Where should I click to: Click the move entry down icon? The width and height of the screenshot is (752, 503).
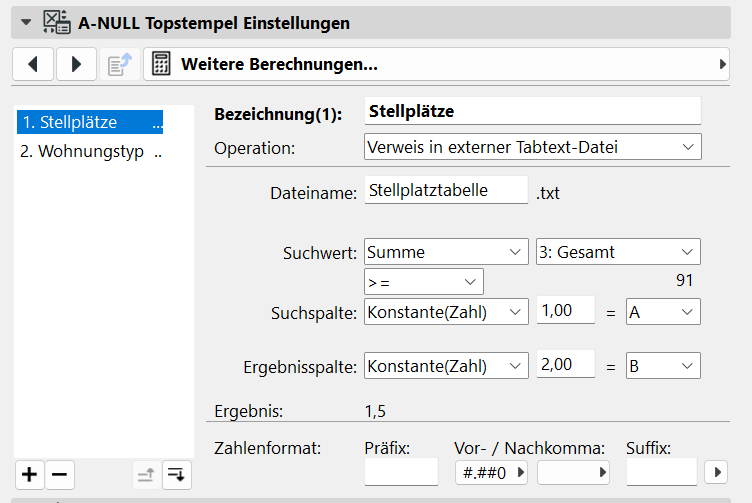(x=176, y=474)
